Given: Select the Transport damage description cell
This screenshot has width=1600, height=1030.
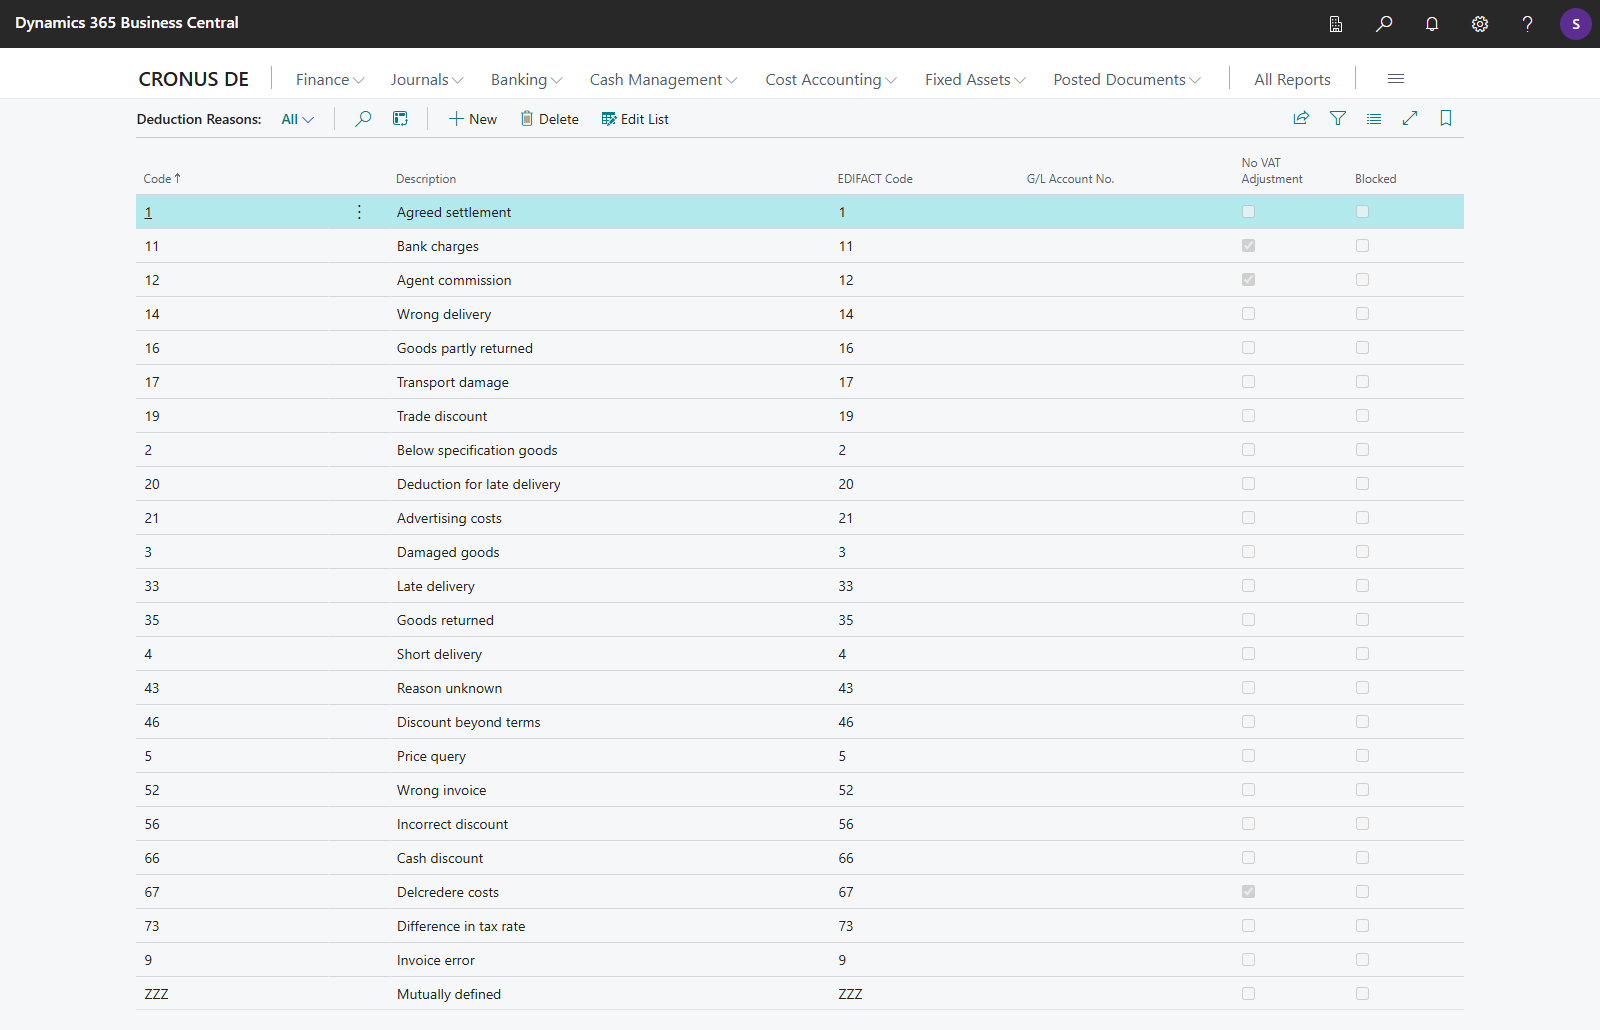Looking at the screenshot, I should 453,382.
